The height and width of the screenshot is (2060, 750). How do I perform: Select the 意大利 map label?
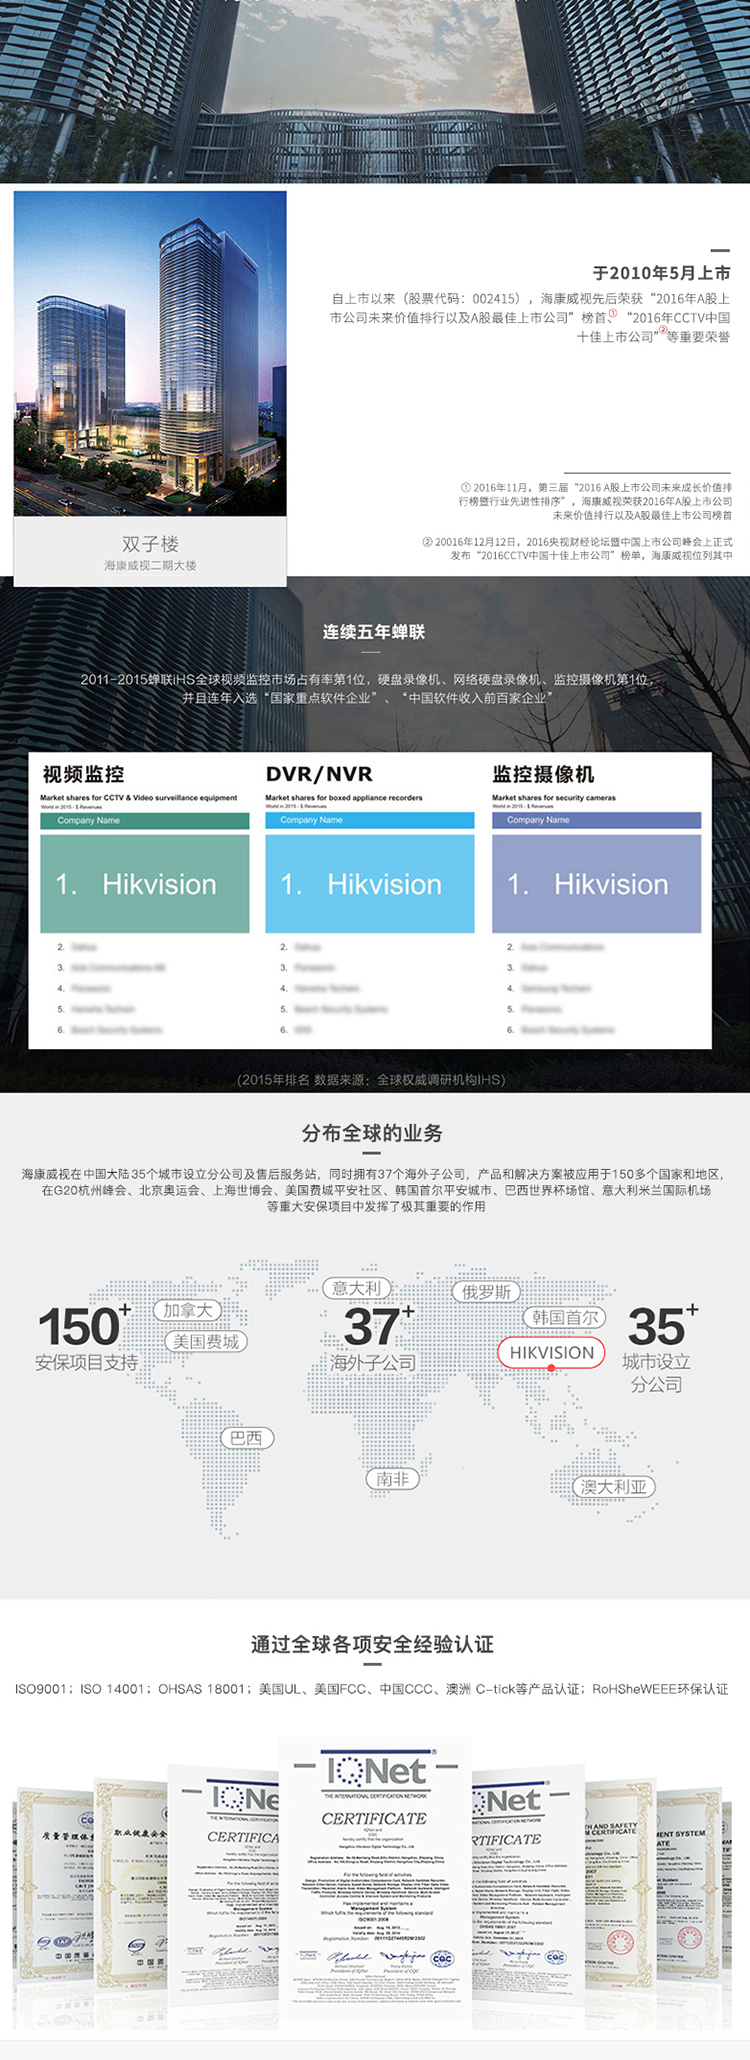[x=357, y=1288]
